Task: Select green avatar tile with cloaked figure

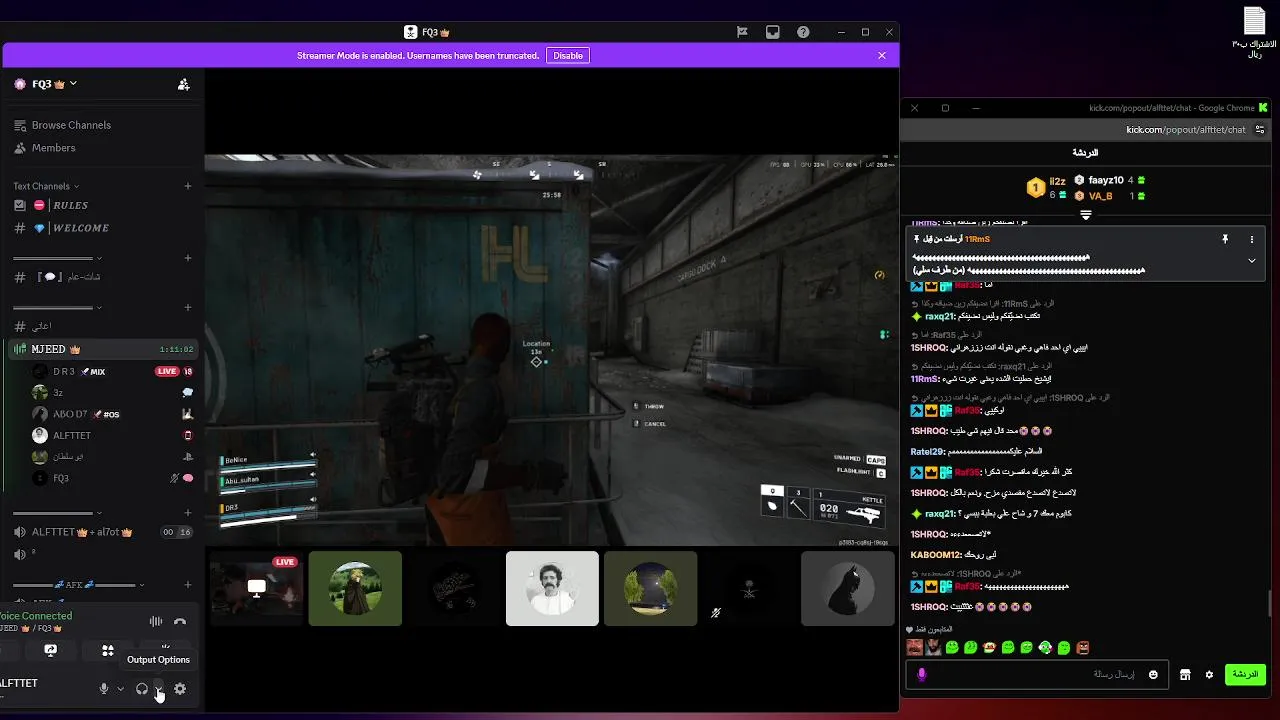Action: [x=355, y=588]
